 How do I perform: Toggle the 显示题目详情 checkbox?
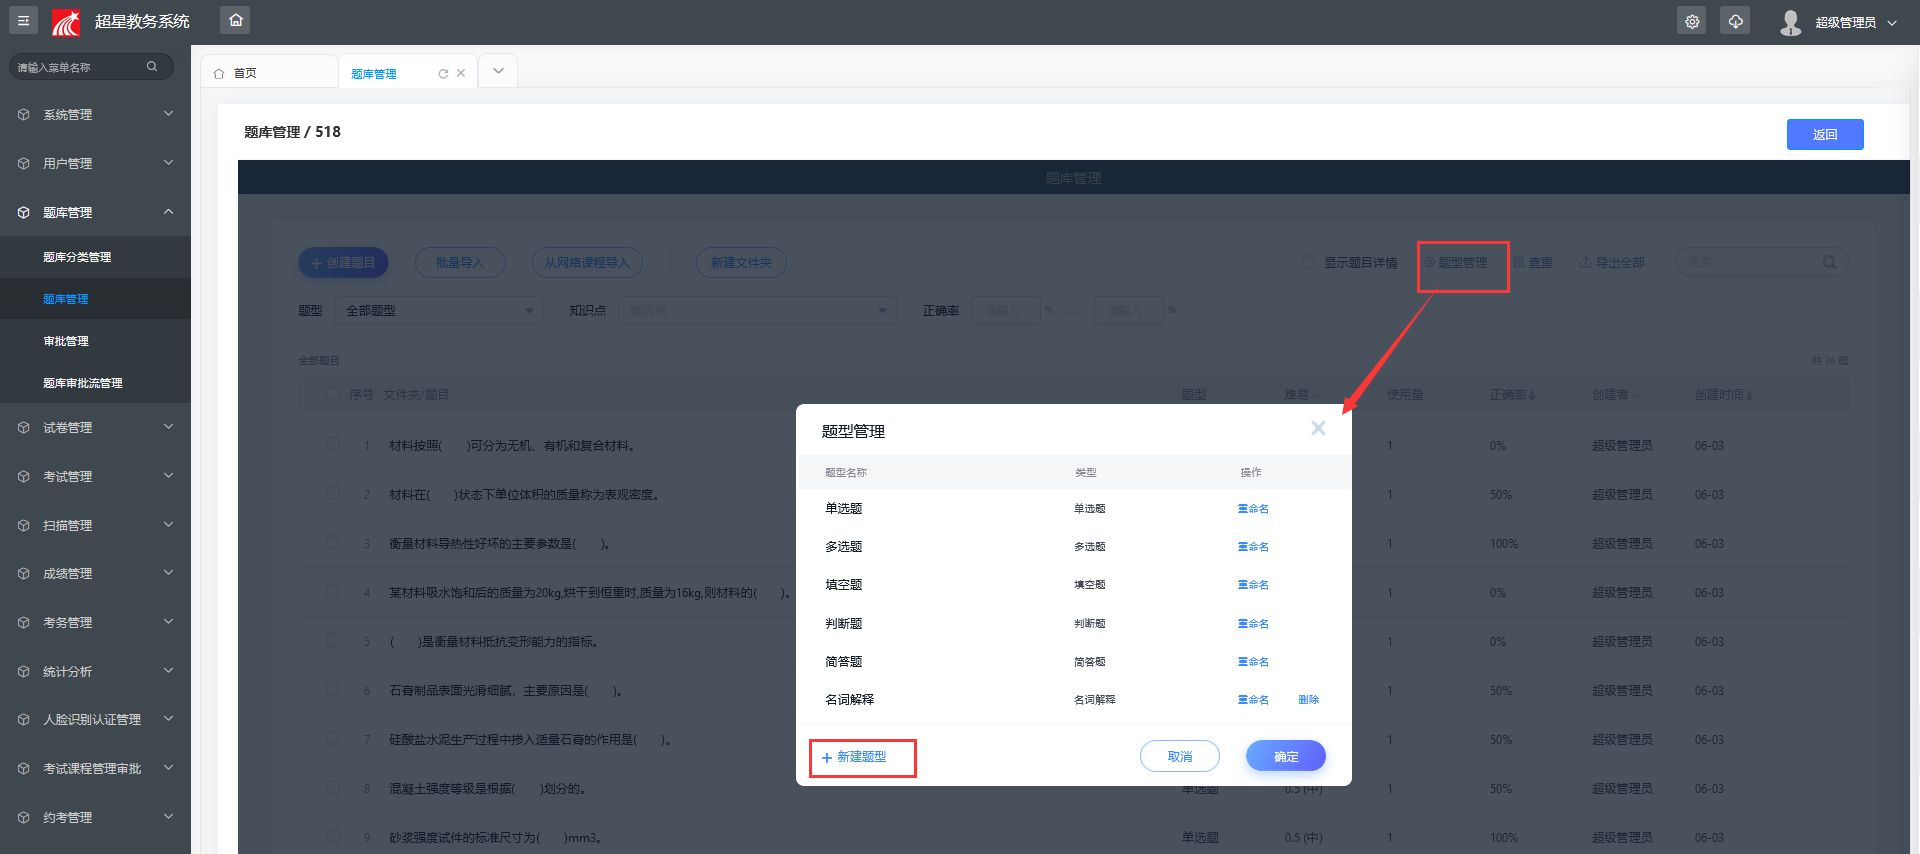[1309, 262]
